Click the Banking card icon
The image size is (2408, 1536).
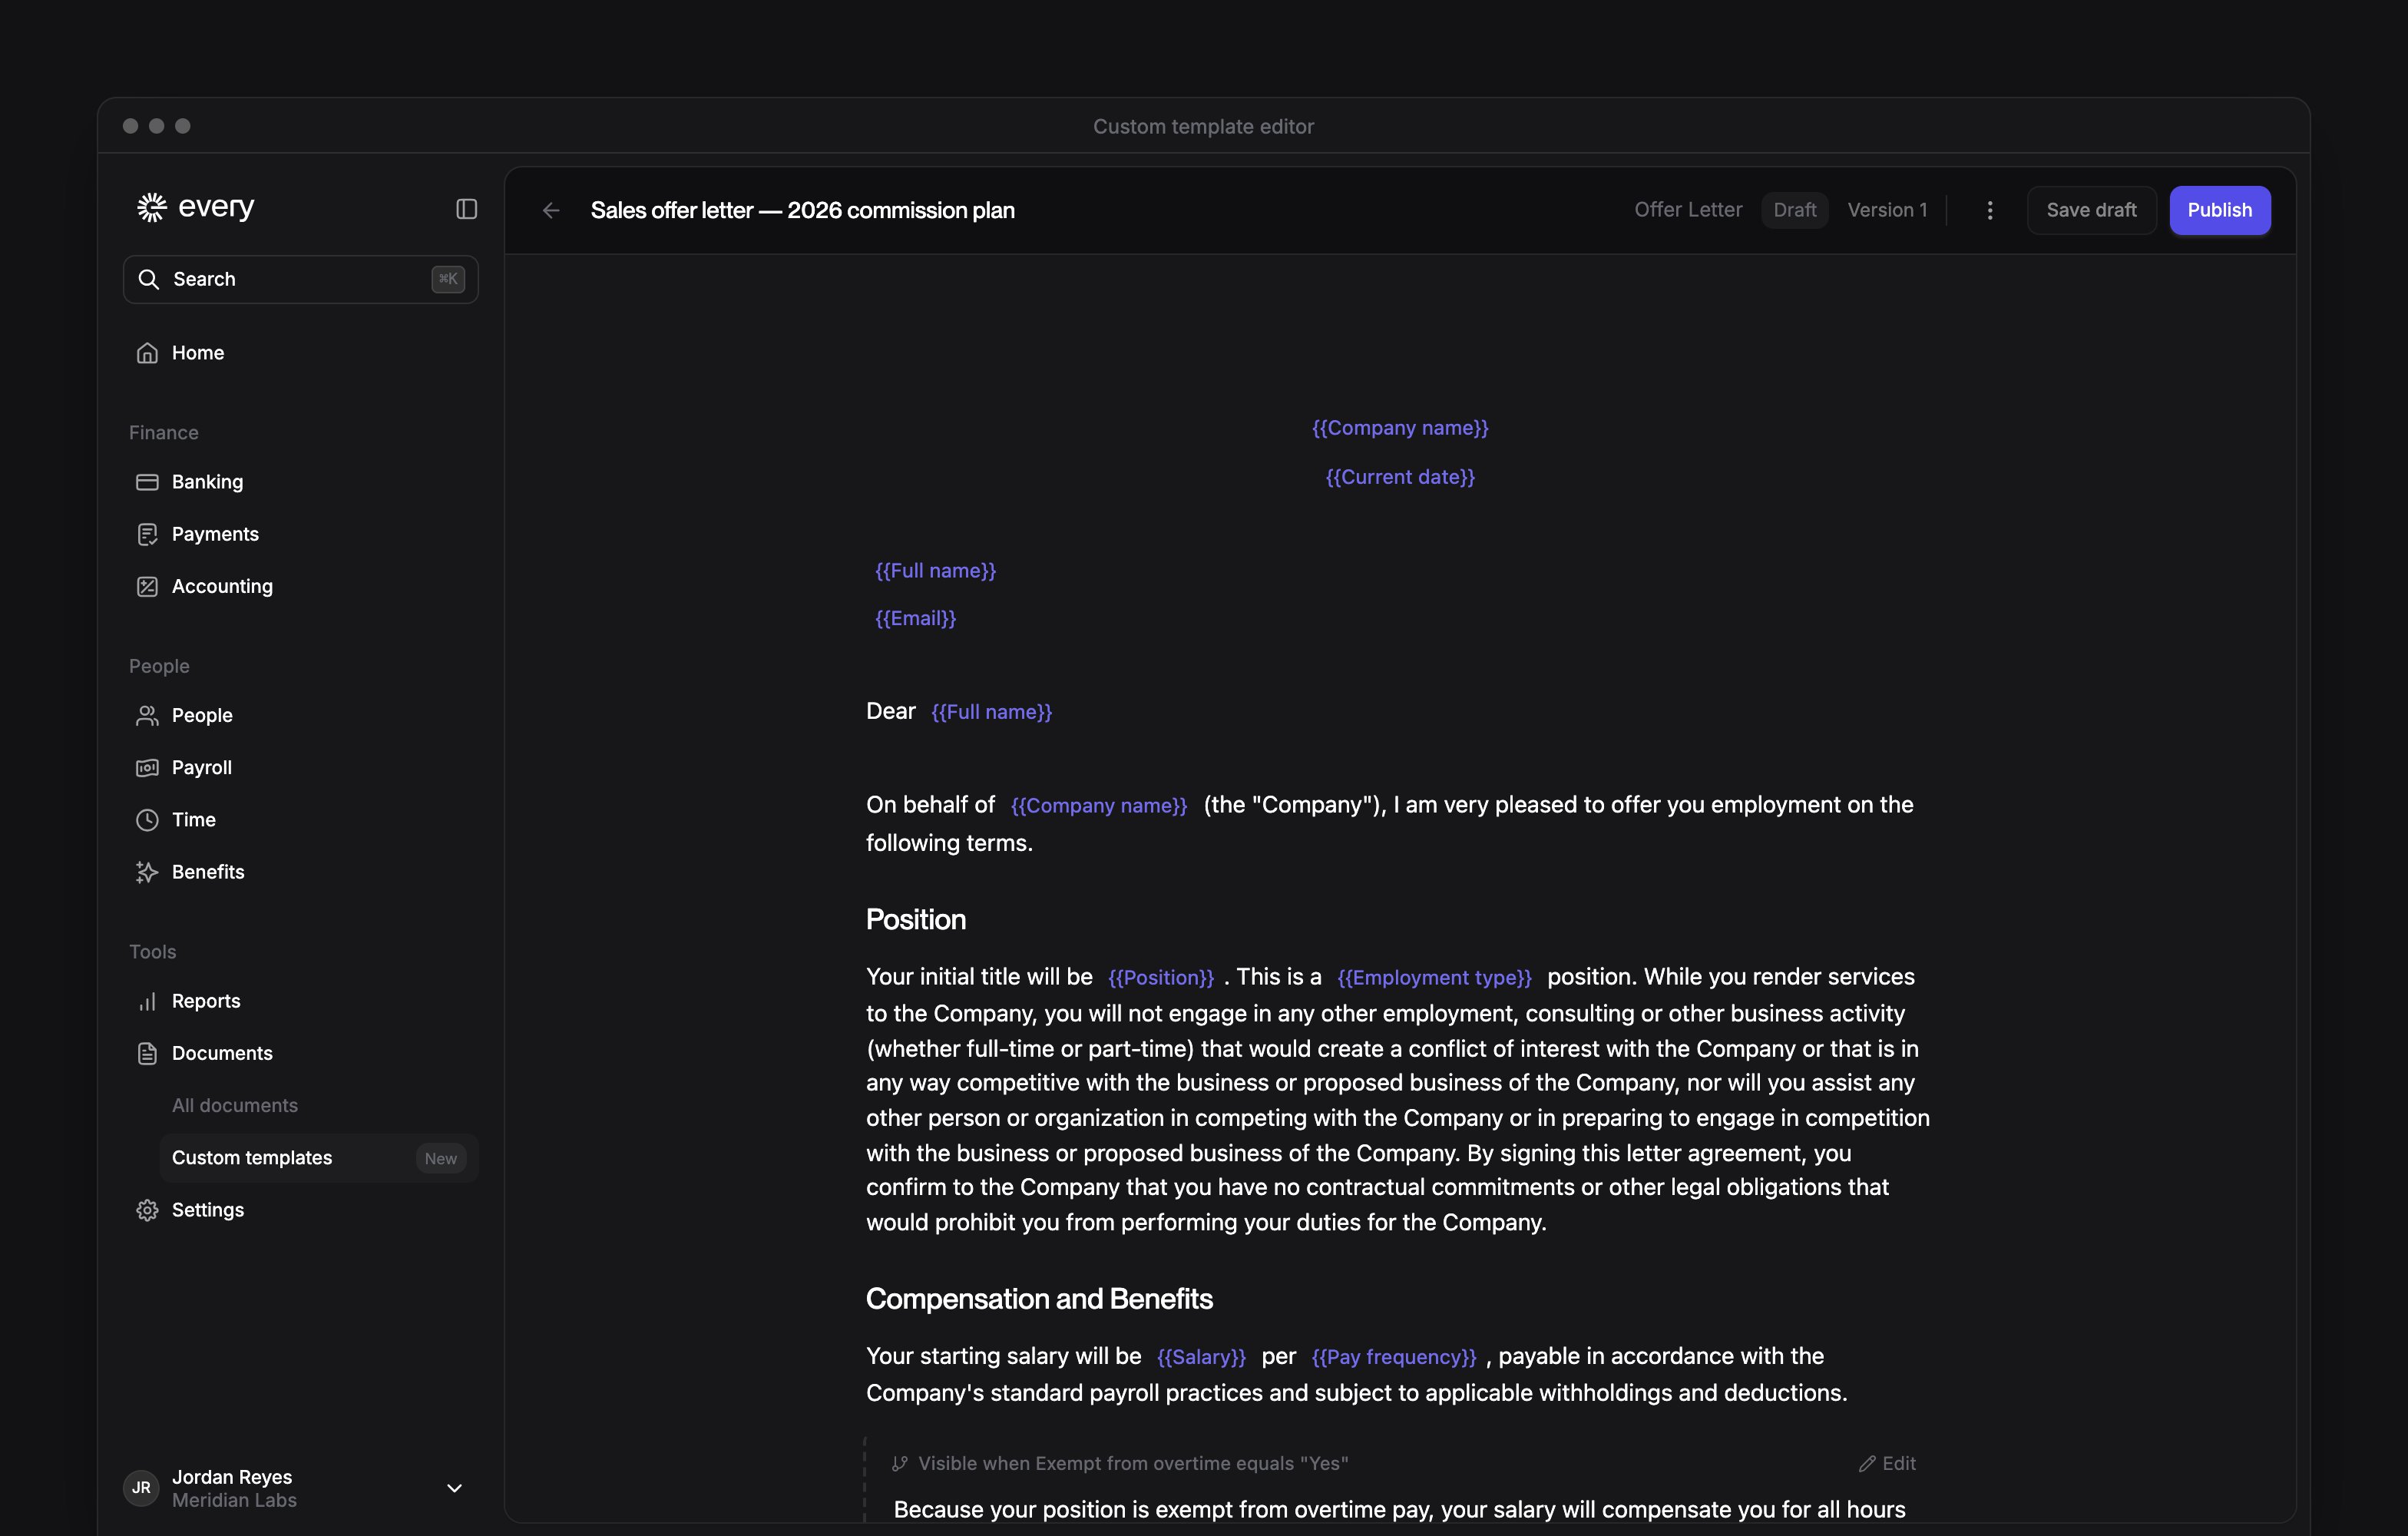click(147, 482)
